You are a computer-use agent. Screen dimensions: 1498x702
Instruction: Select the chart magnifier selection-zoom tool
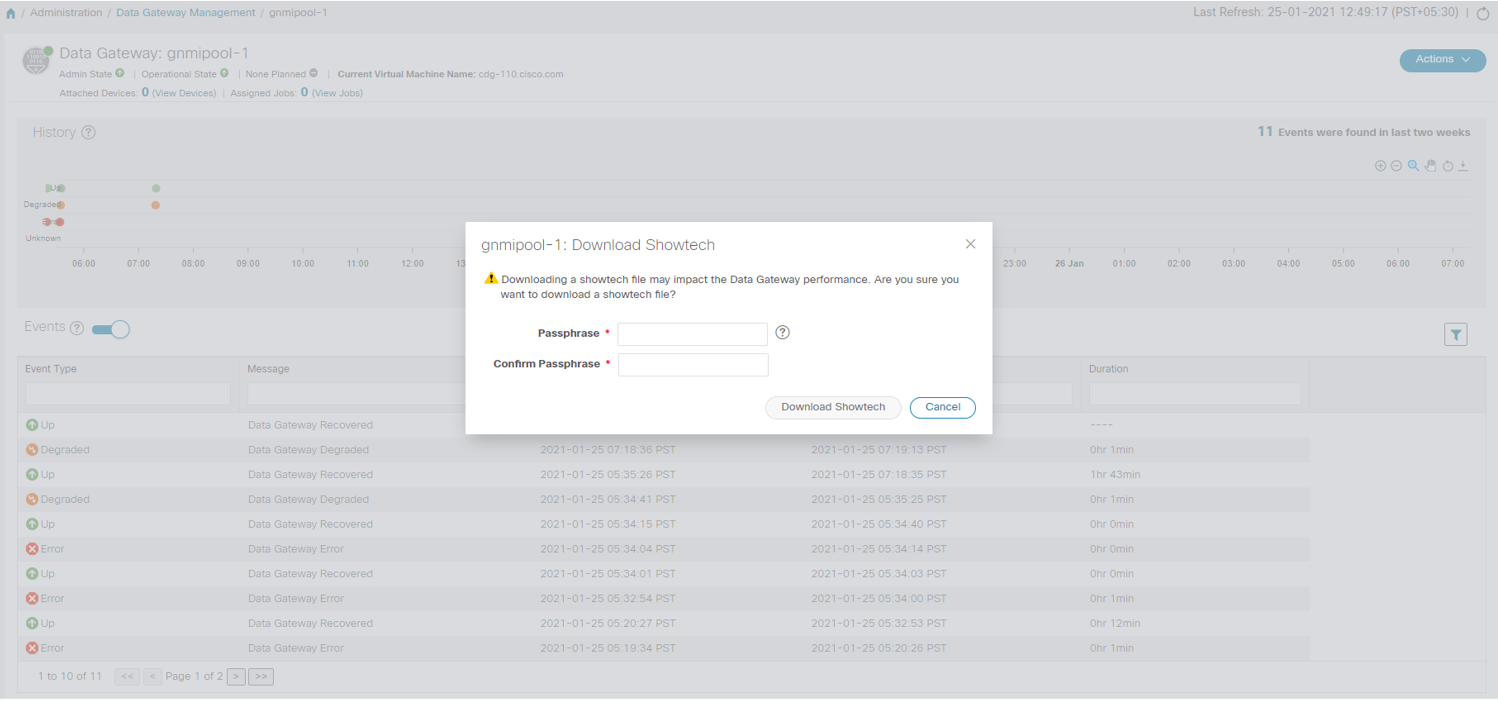[x=1413, y=166]
